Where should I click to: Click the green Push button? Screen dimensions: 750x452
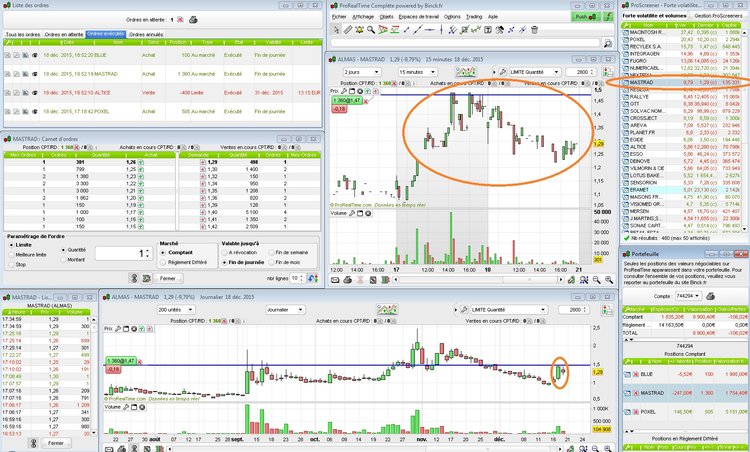click(x=585, y=17)
